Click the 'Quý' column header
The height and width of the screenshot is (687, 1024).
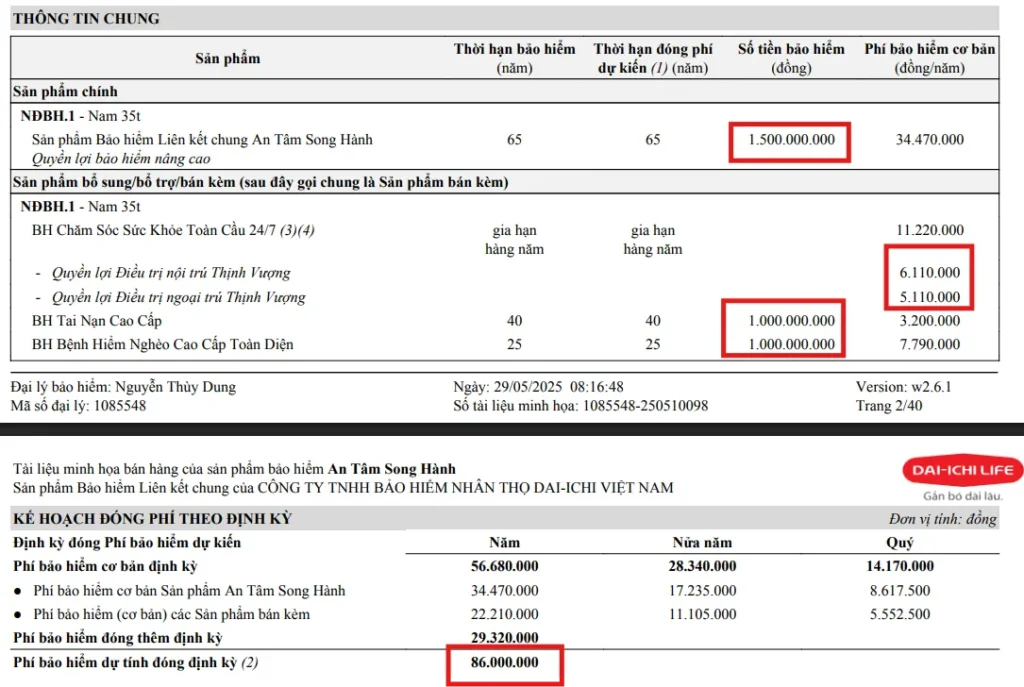tap(900, 542)
